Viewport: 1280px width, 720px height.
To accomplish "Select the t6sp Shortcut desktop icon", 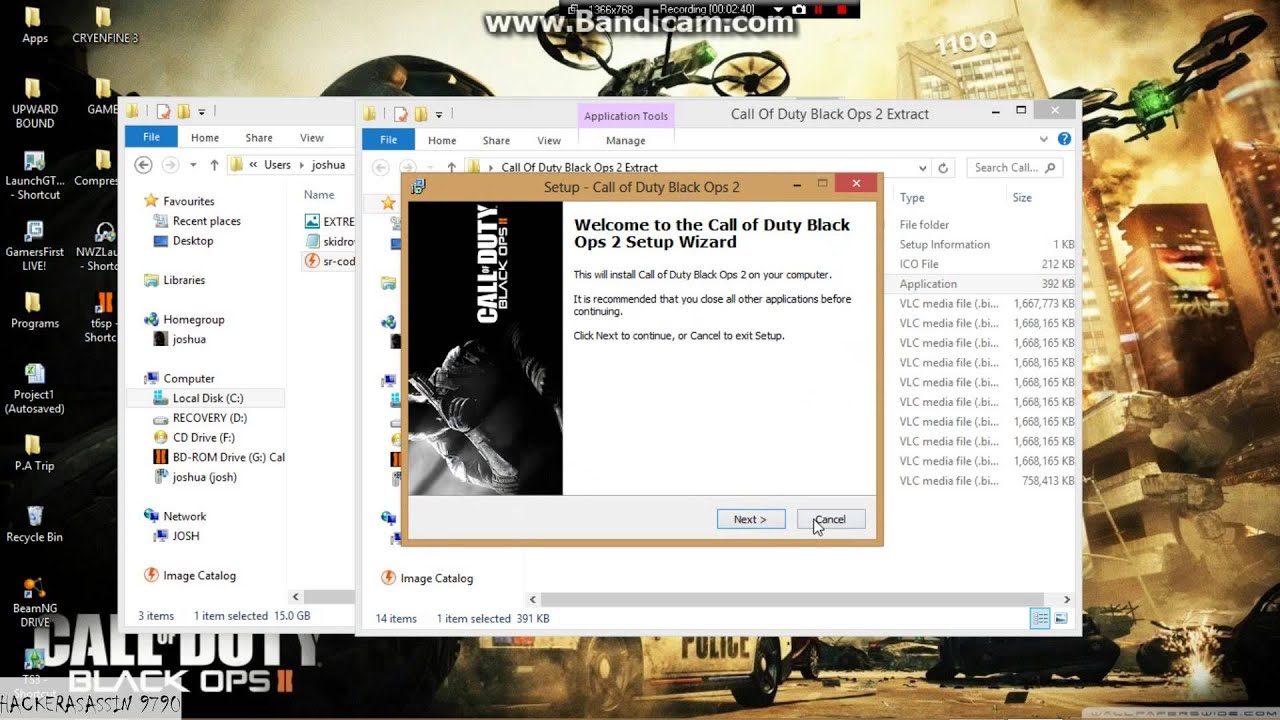I will pos(102,317).
